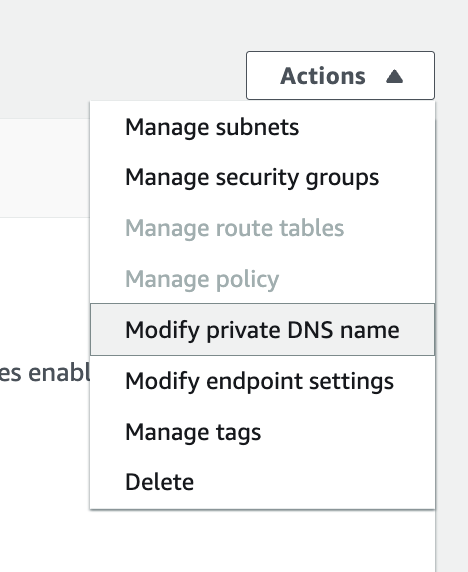Select Manage security groups
This screenshot has width=468, height=572.
tap(262, 178)
